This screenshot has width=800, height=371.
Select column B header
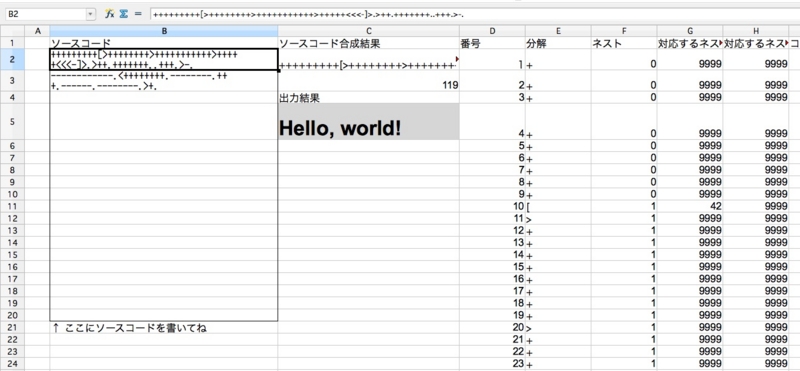(x=164, y=31)
